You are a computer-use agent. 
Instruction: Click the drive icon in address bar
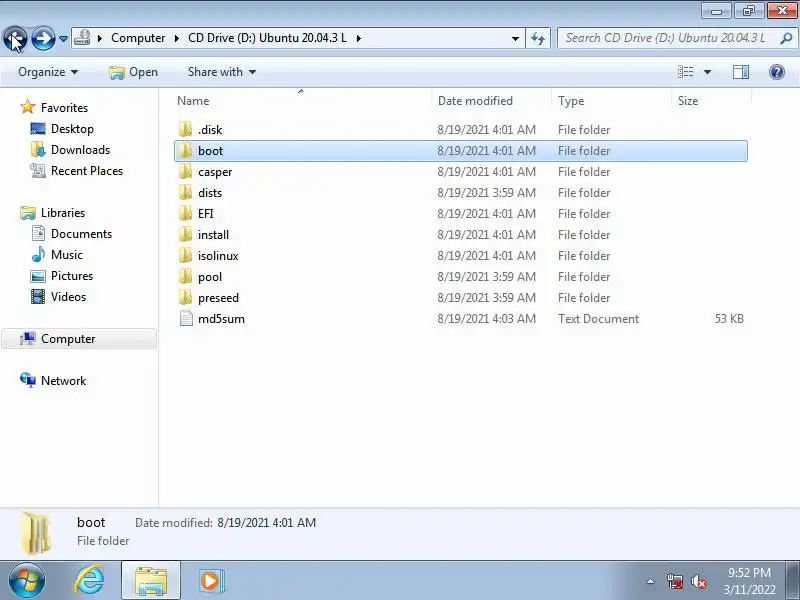(x=82, y=38)
